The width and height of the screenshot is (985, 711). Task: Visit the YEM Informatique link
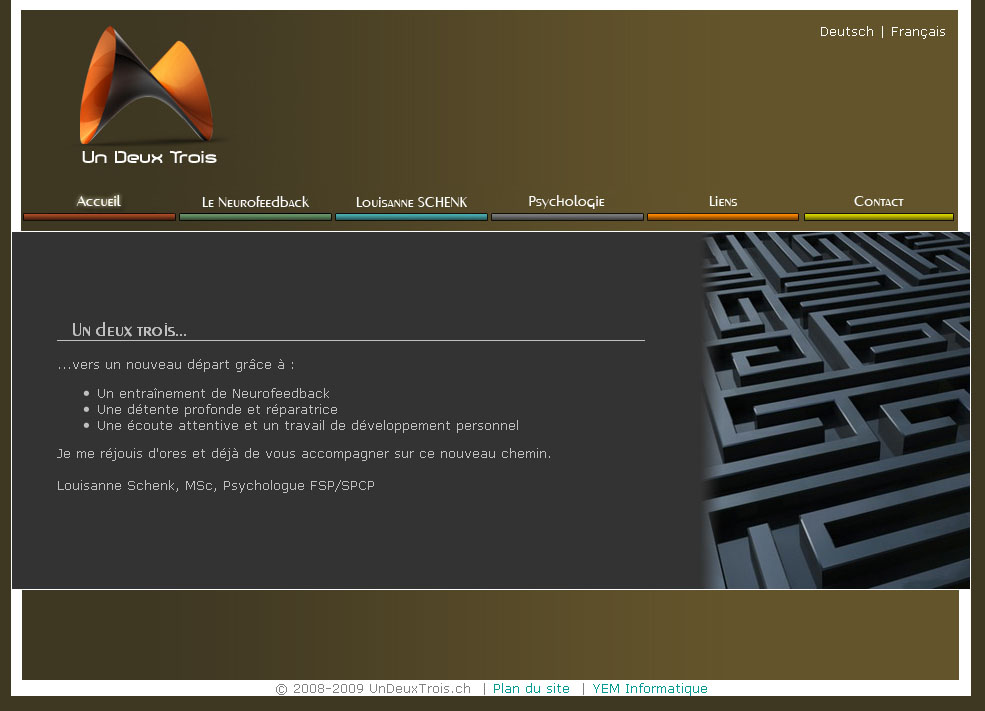pyautogui.click(x=650, y=688)
